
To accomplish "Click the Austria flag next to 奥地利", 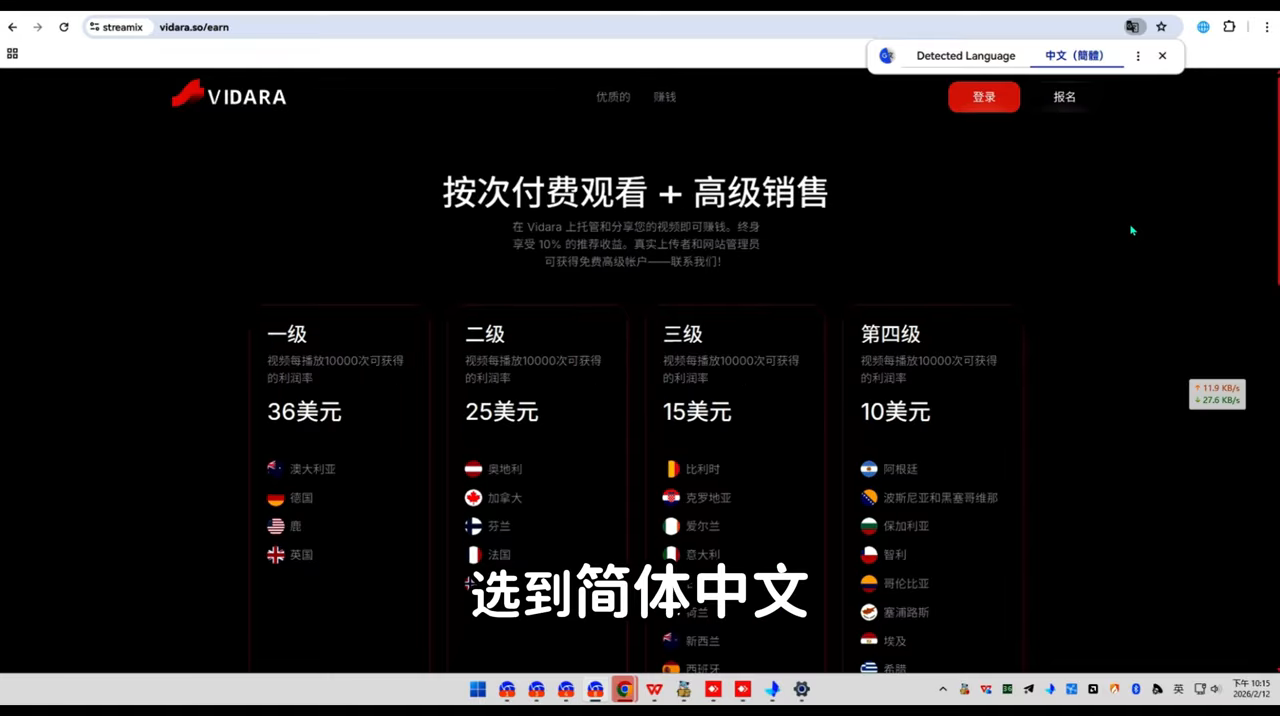I will click(x=474, y=468).
